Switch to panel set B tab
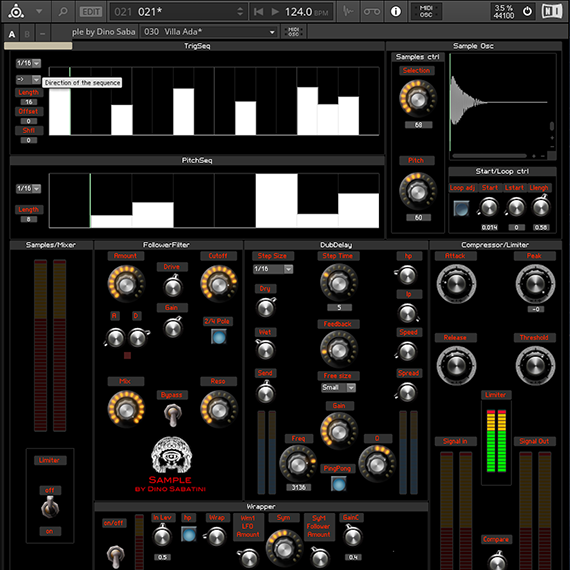570x570 pixels. [27, 34]
